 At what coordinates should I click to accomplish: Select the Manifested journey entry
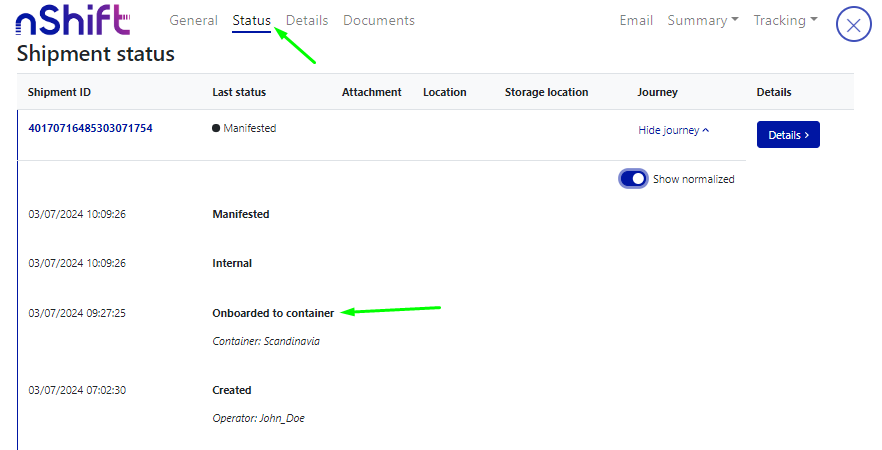pos(240,214)
